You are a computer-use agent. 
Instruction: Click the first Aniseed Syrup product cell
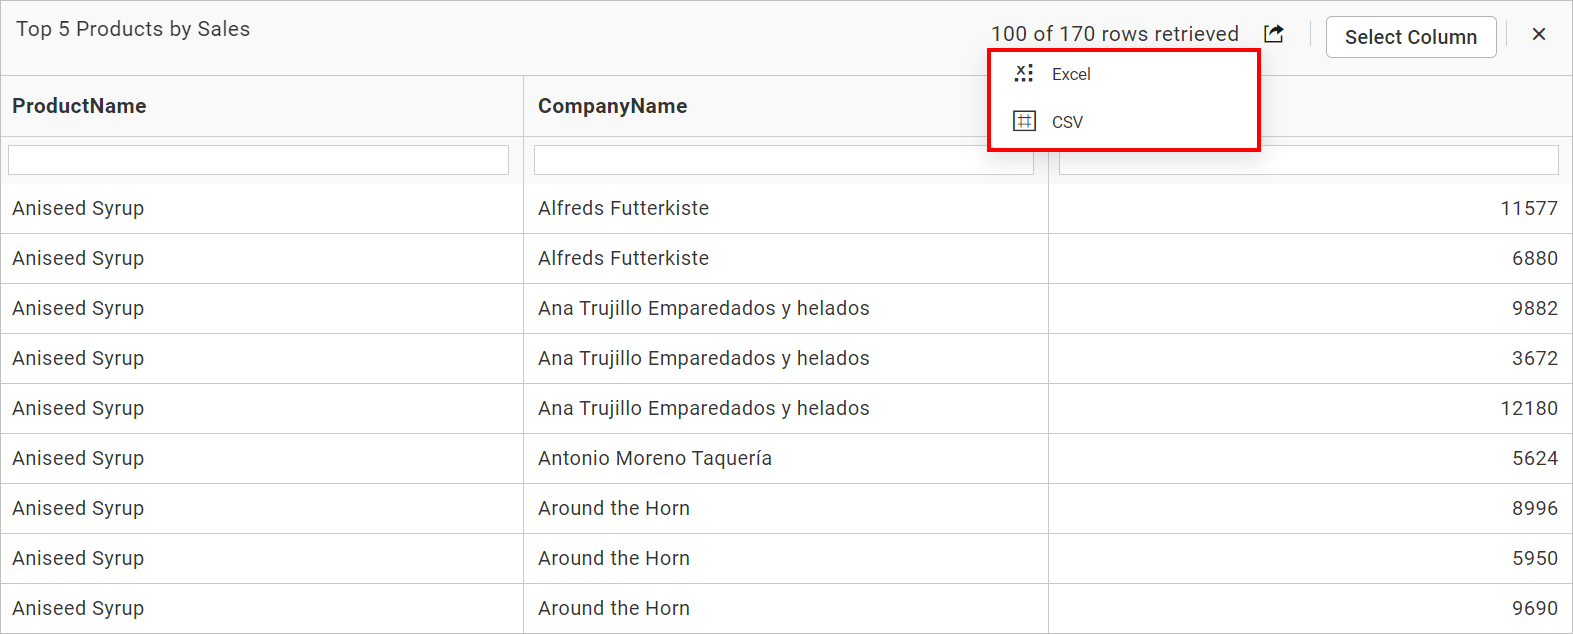[x=78, y=208]
